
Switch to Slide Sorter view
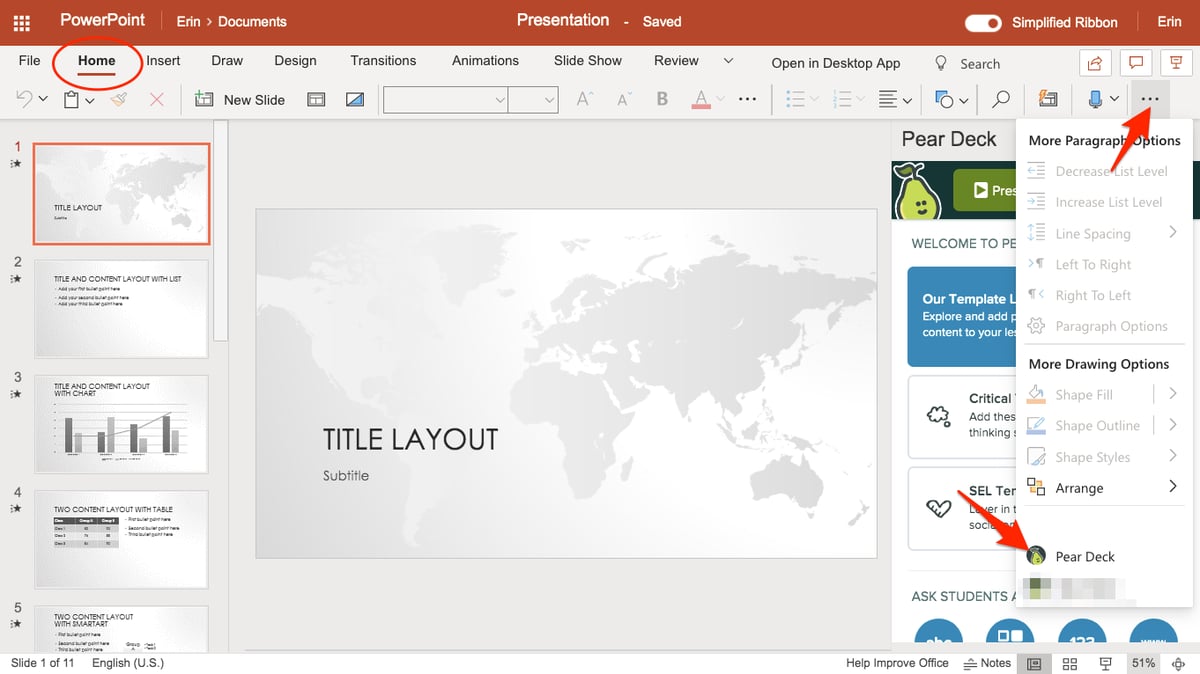[x=1069, y=663]
